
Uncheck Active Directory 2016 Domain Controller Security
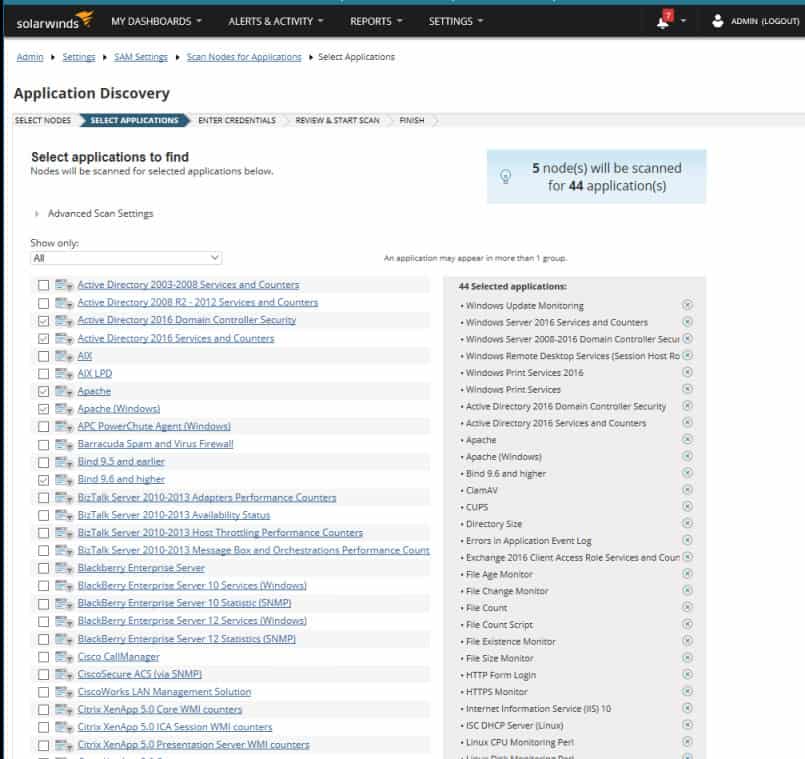click(44, 321)
